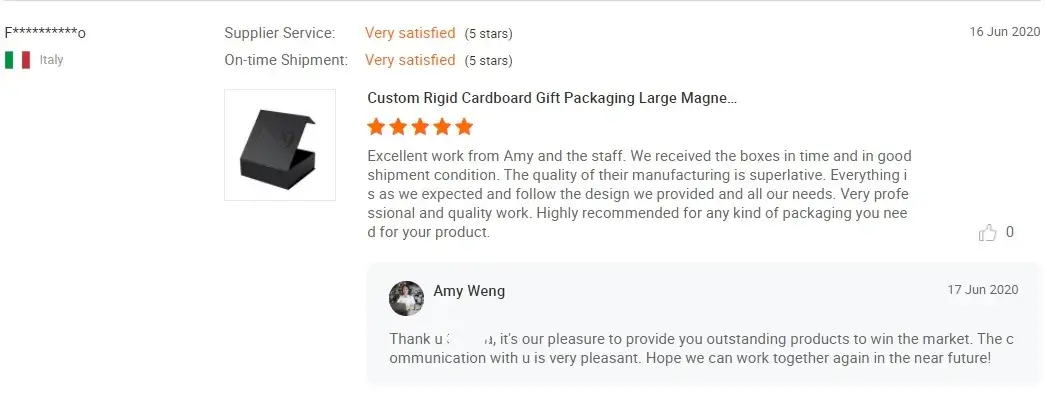Click the On-time Shipment label
Screen dimensions: 1047x416
pyautogui.click(x=286, y=60)
